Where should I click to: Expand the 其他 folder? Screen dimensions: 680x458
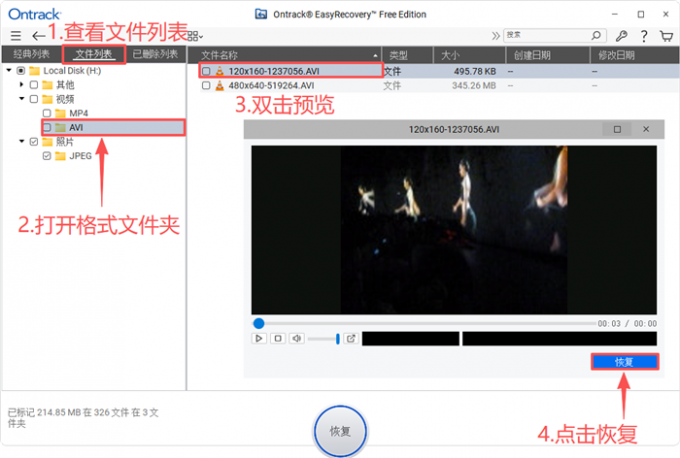tap(21, 84)
